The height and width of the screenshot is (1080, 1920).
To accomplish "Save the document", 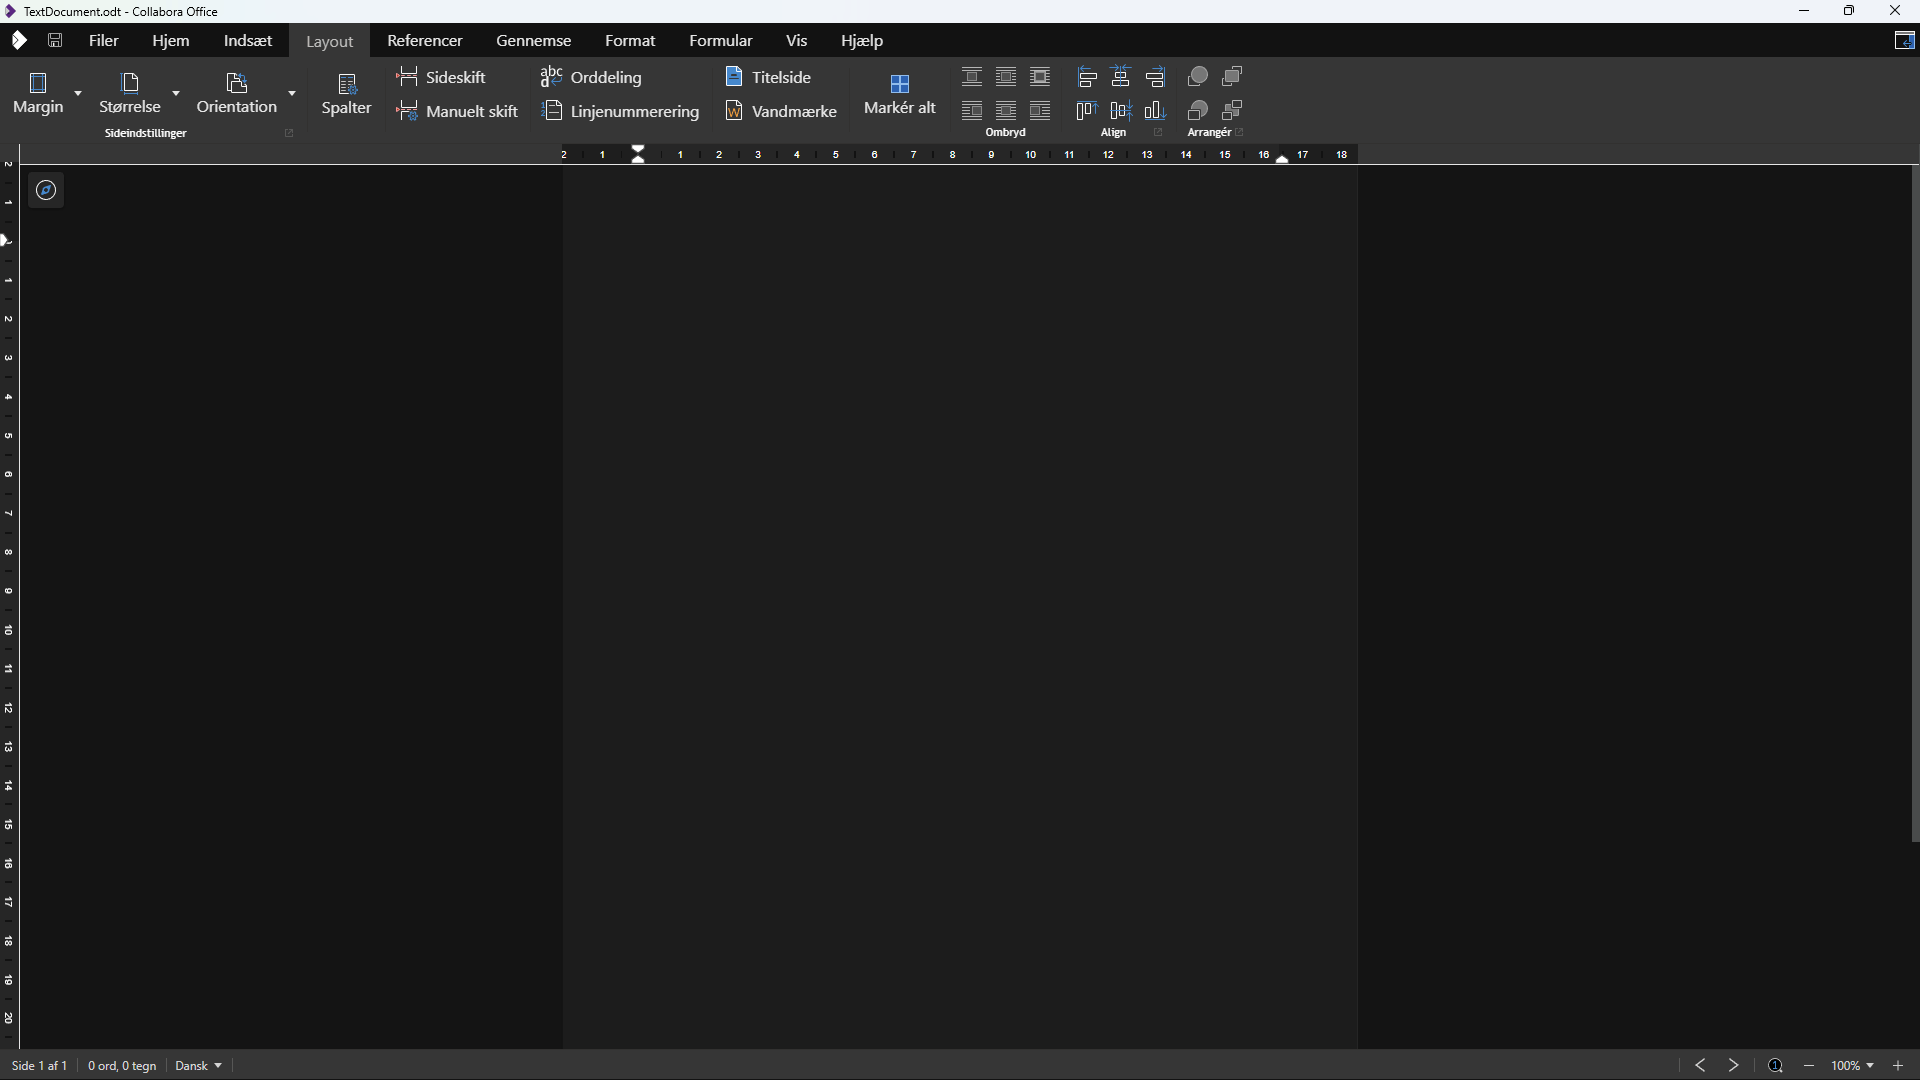I will coord(55,40).
